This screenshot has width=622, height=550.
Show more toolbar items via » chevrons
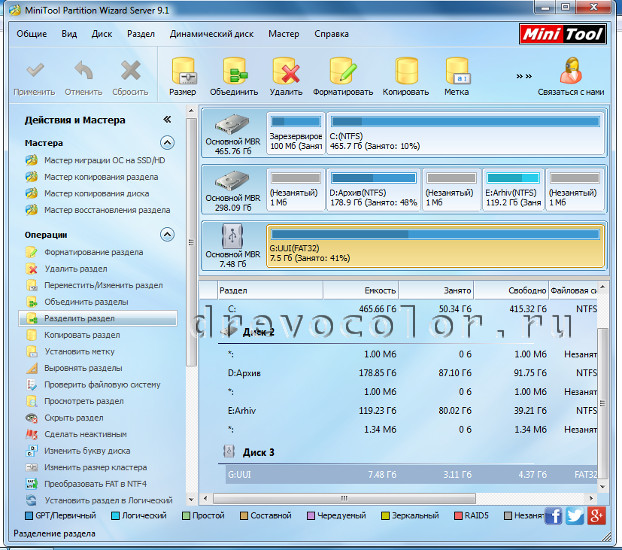point(524,76)
